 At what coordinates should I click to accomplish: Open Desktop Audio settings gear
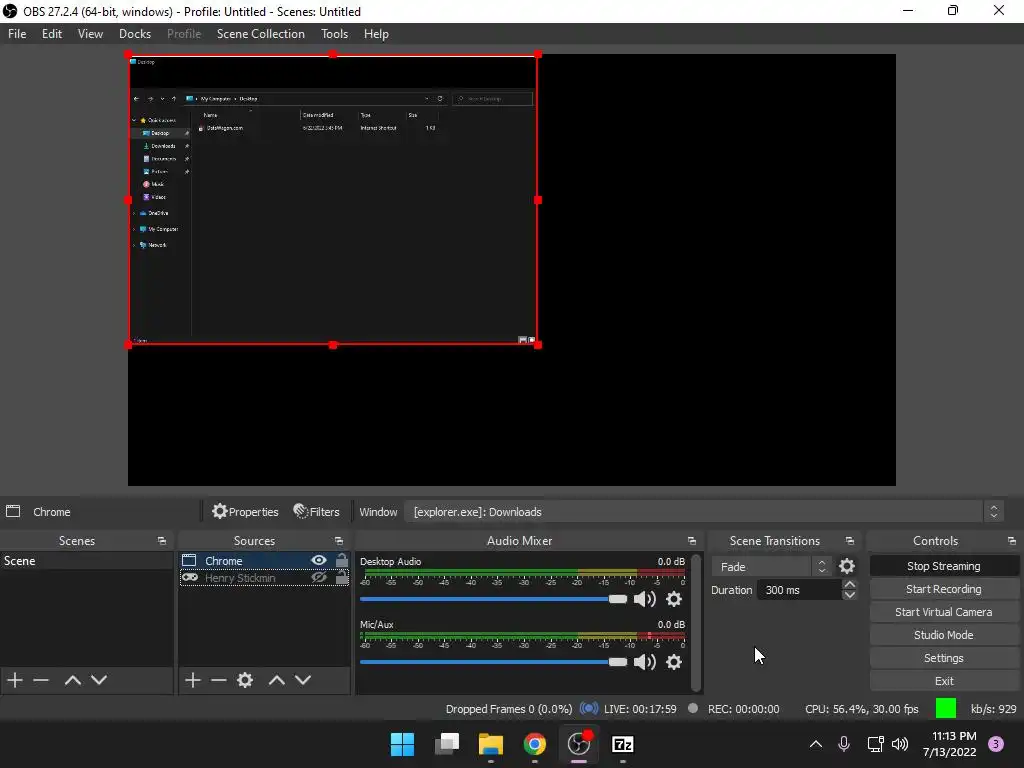(674, 599)
